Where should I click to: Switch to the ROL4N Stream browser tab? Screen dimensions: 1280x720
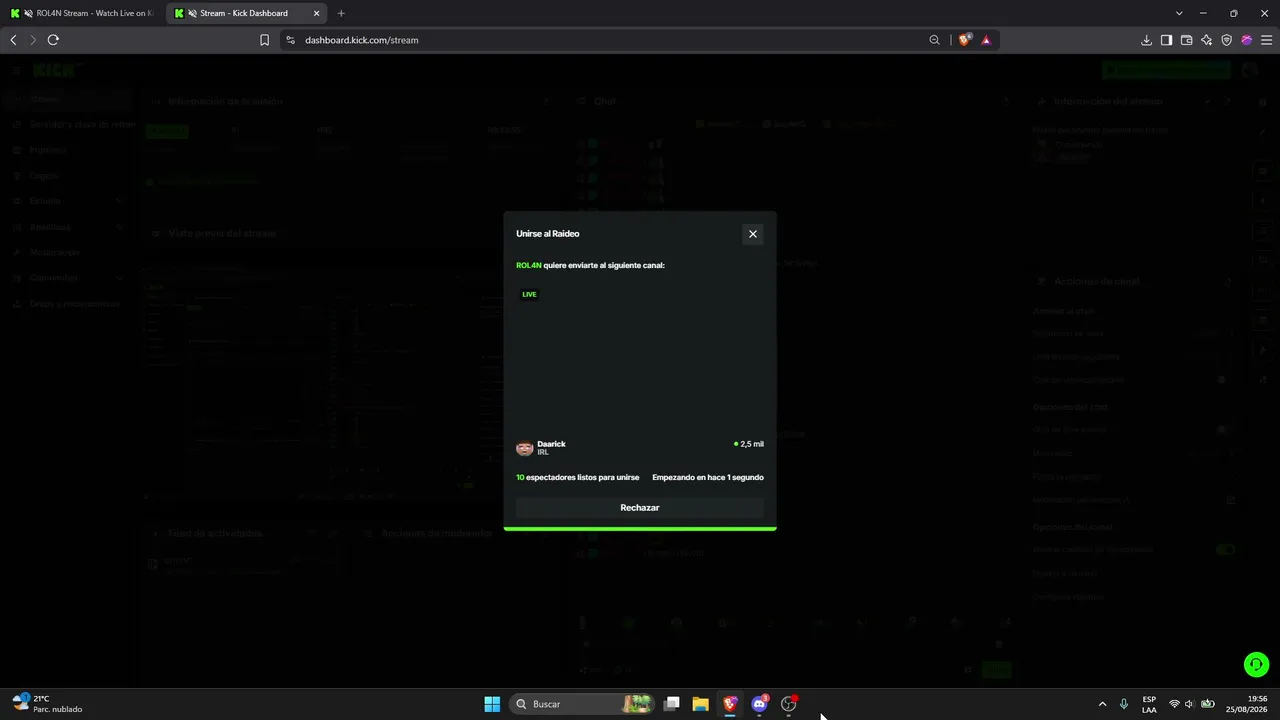82,13
